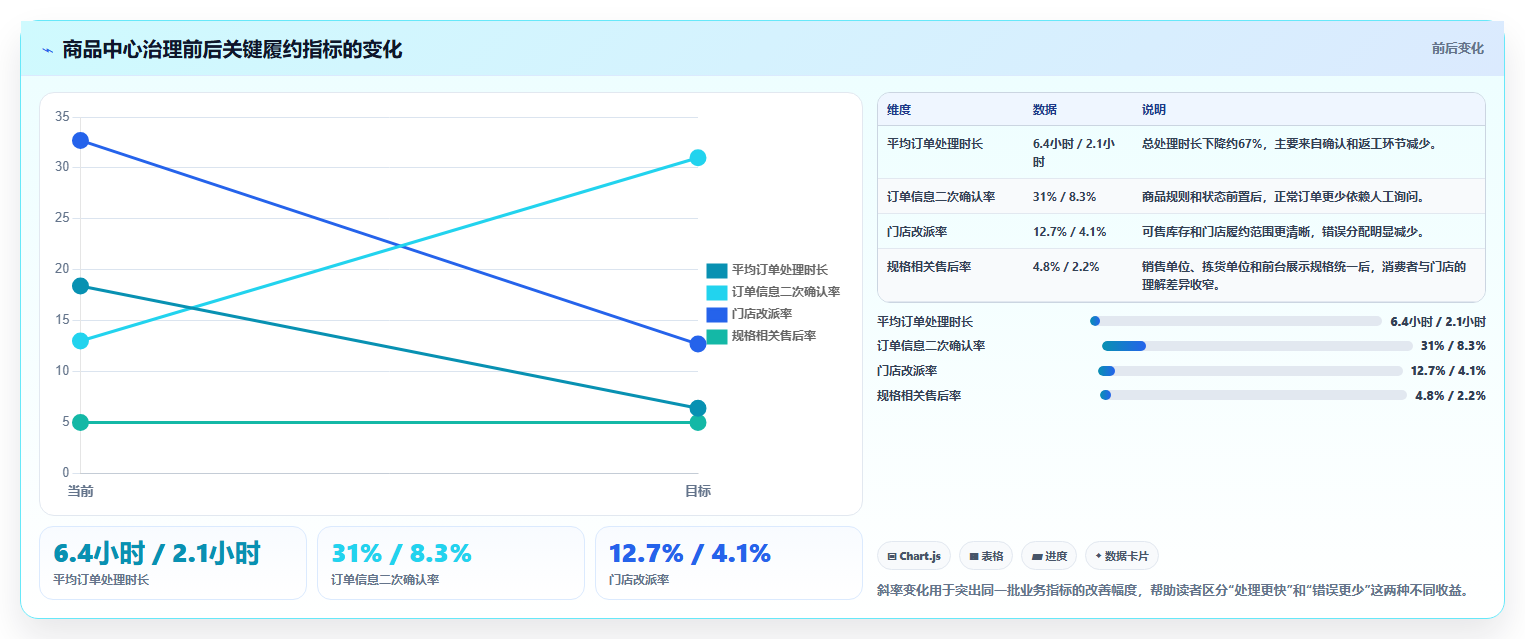Click the 规格相关售后率 legend label
Screen dimensions: 1525x639
tap(773, 336)
